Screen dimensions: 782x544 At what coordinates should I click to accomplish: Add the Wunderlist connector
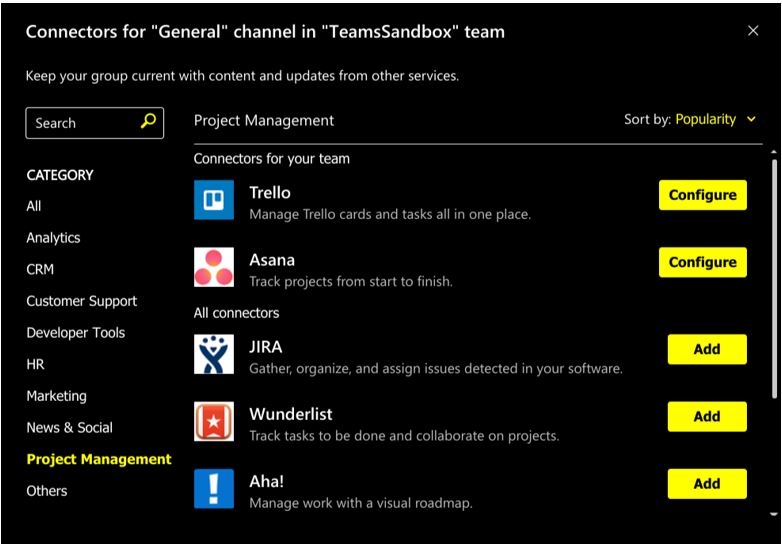point(707,416)
